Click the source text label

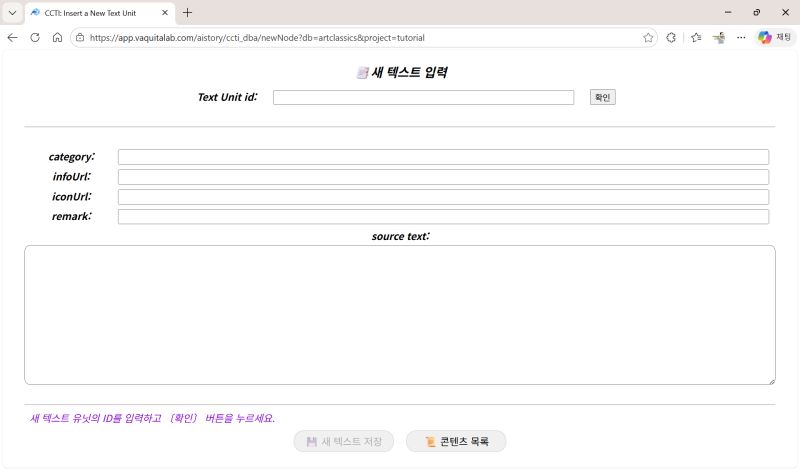pos(401,236)
